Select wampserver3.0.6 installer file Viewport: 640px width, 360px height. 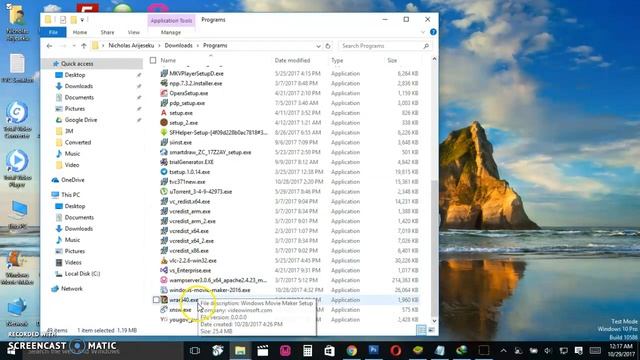[218, 280]
